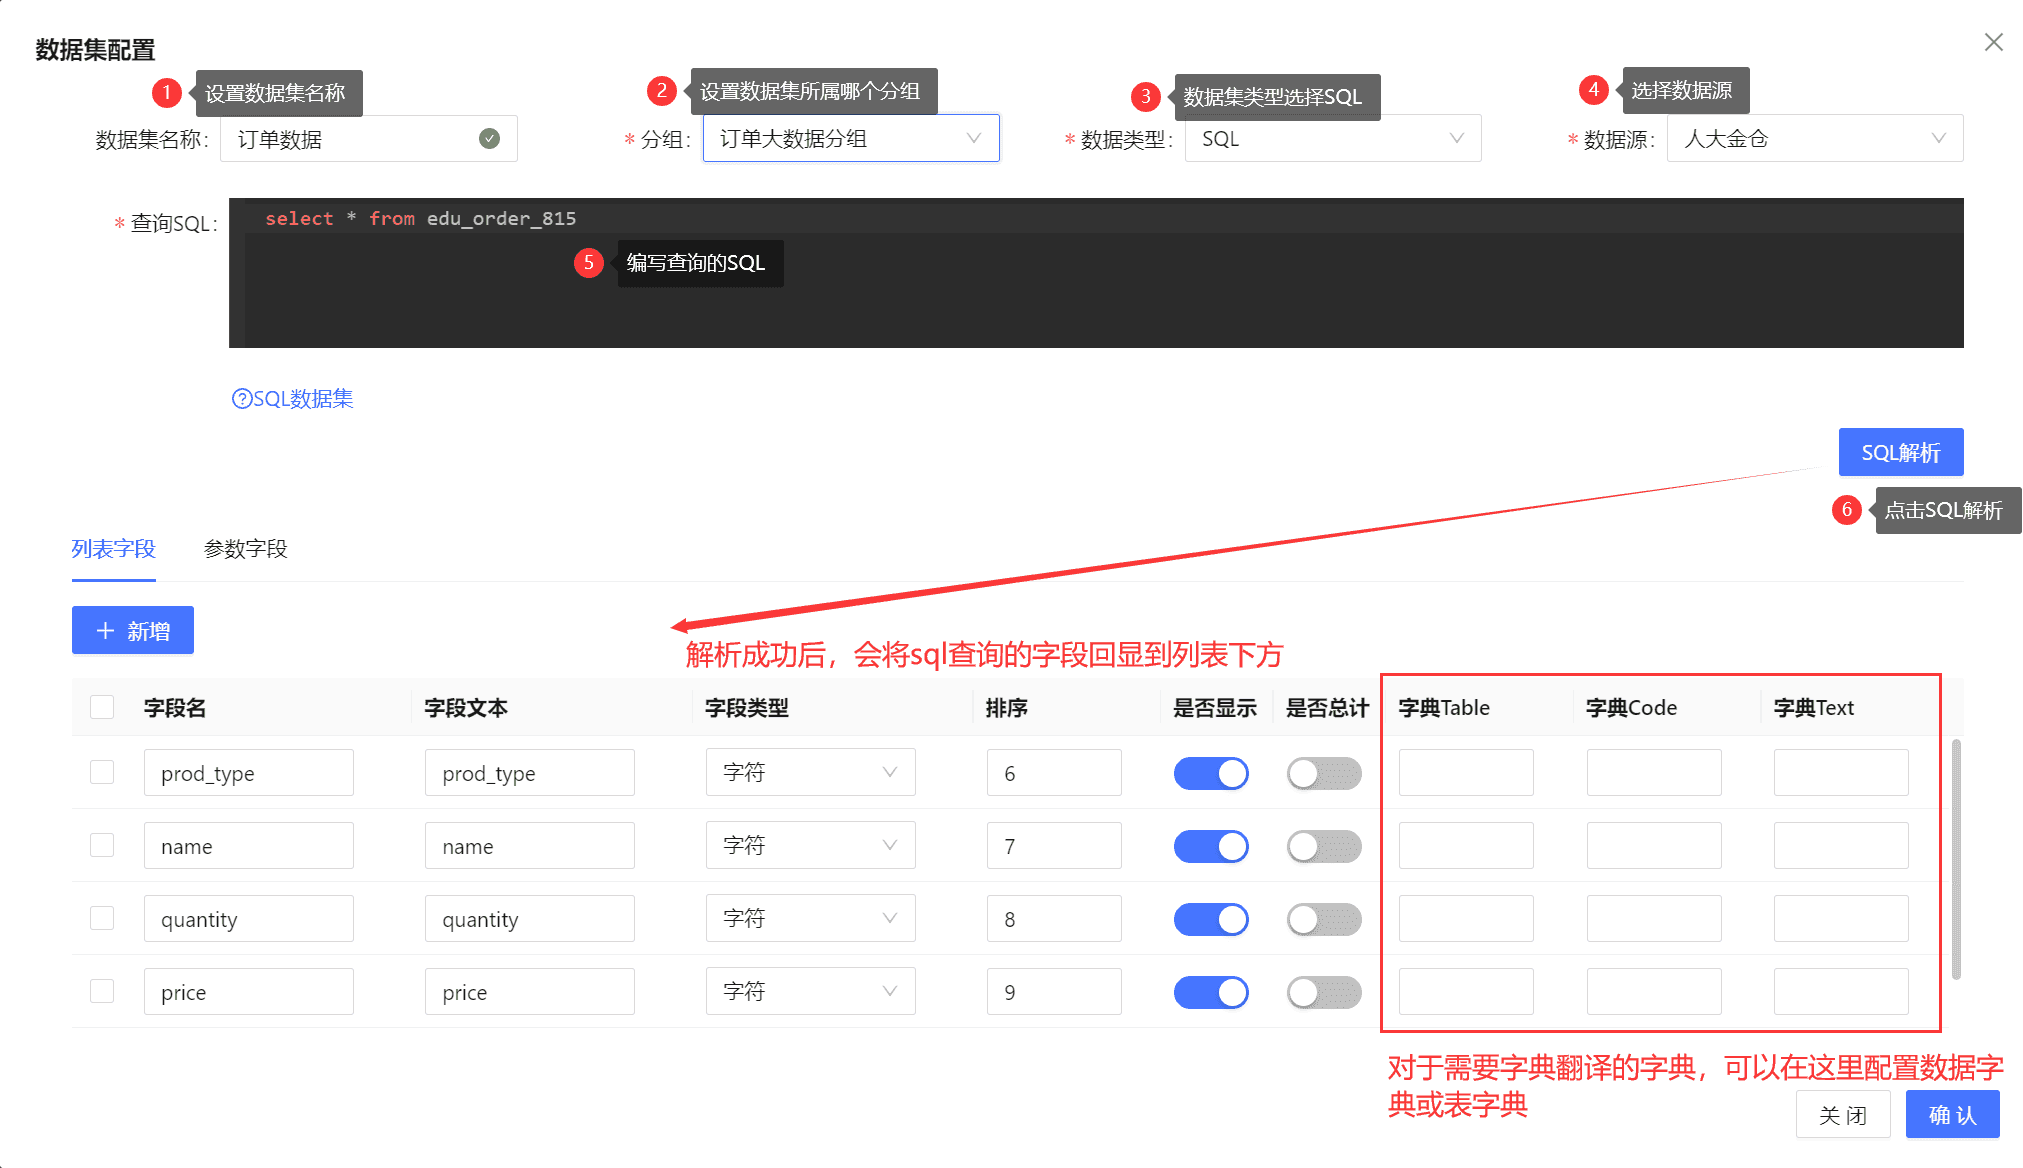Click the red number 5 annotation badge

(x=588, y=263)
